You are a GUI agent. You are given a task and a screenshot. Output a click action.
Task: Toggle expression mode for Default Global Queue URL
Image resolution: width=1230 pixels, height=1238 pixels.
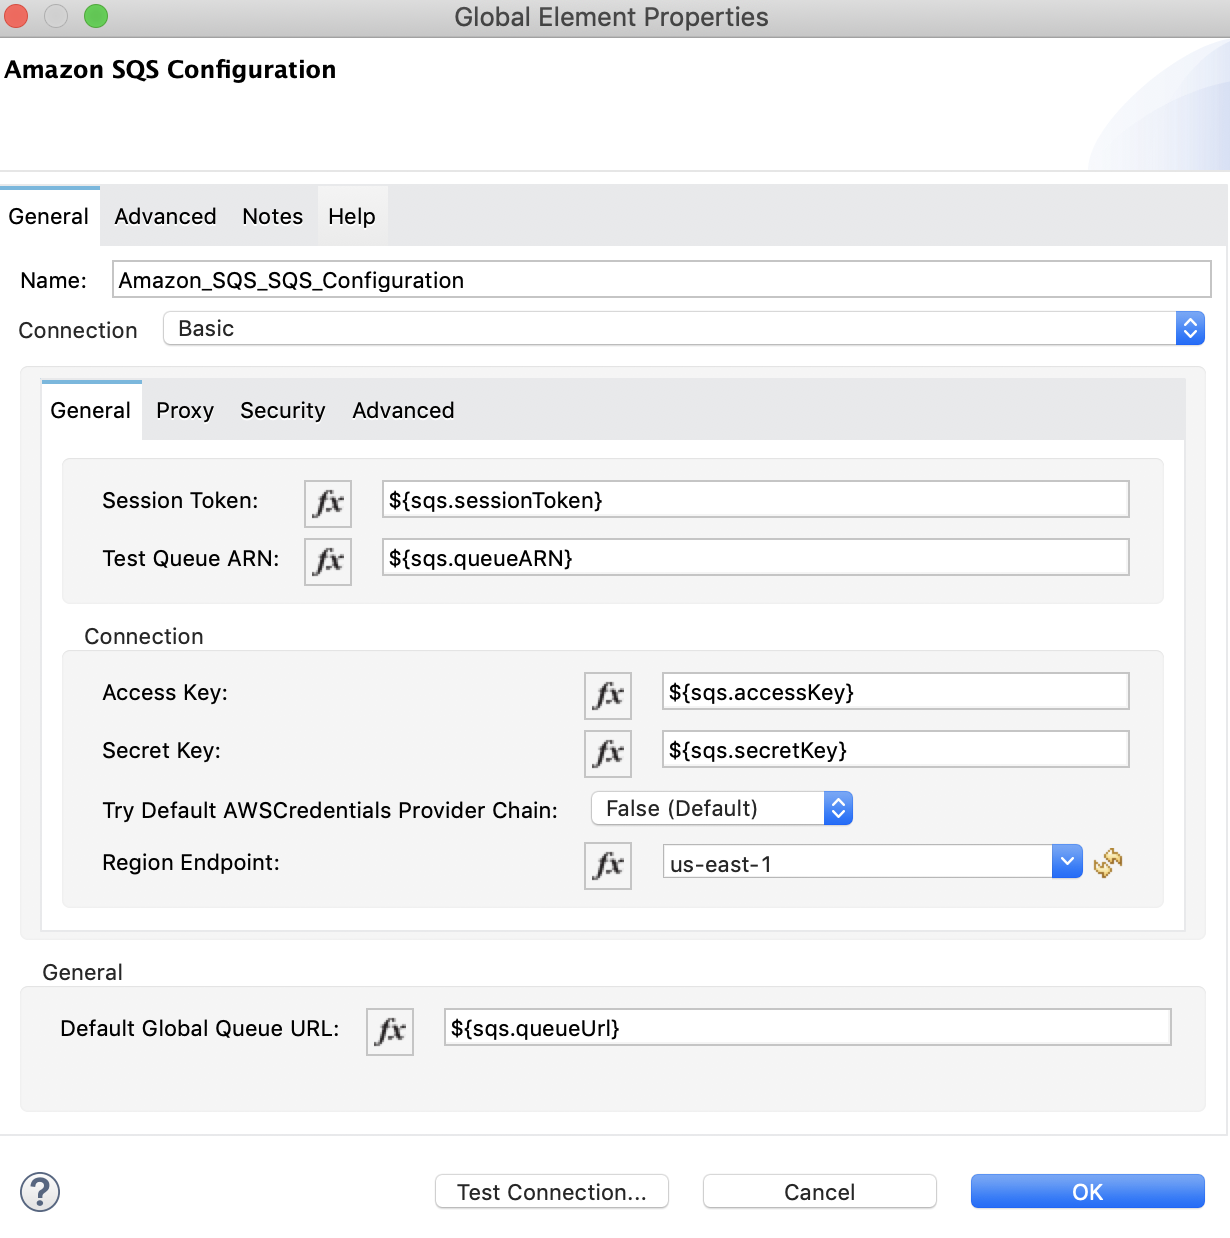390,1030
